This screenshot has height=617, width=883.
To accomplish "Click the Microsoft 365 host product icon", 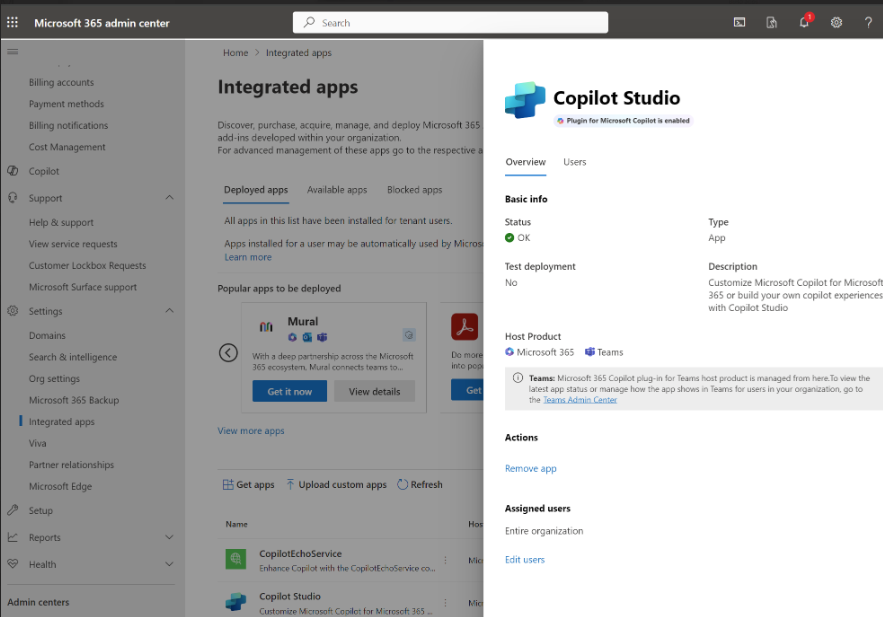I will 509,352.
